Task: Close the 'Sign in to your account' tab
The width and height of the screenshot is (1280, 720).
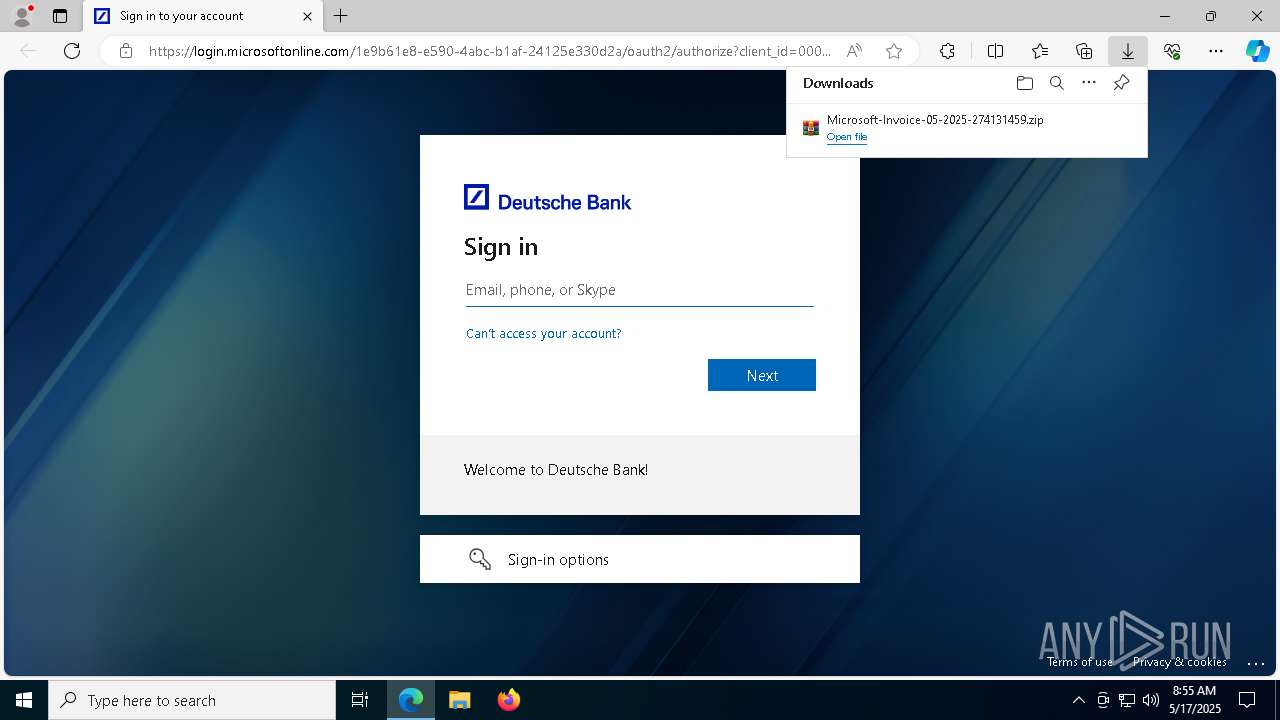Action: (307, 16)
